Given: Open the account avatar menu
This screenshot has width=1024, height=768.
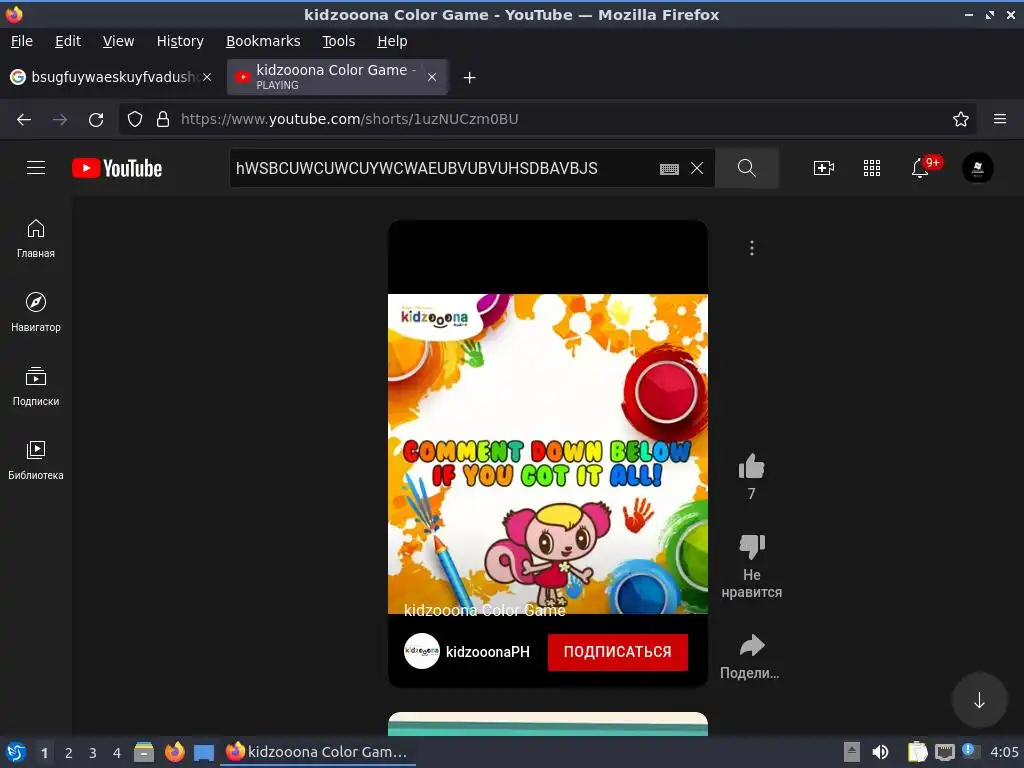Looking at the screenshot, I should [978, 168].
